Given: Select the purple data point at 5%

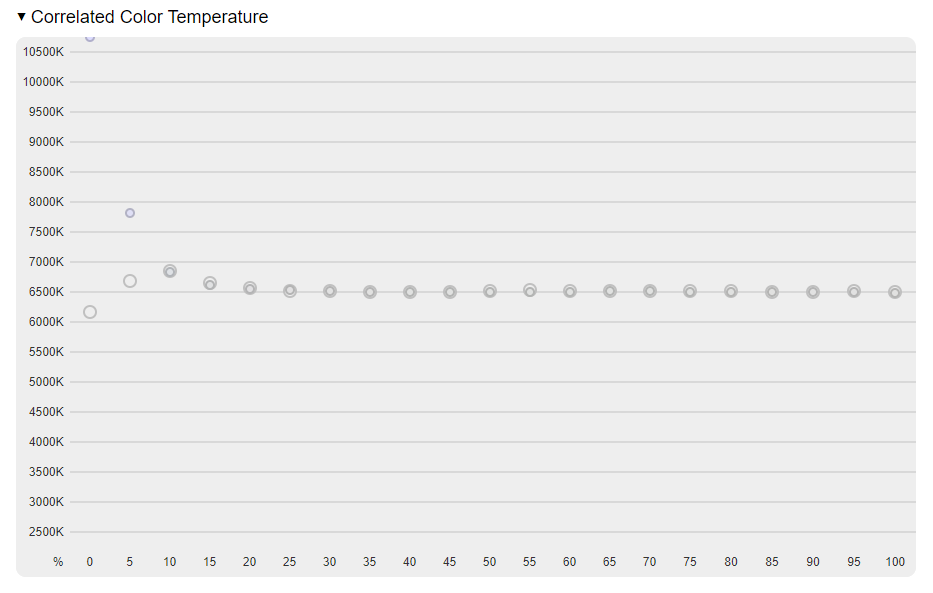Looking at the screenshot, I should point(130,213).
